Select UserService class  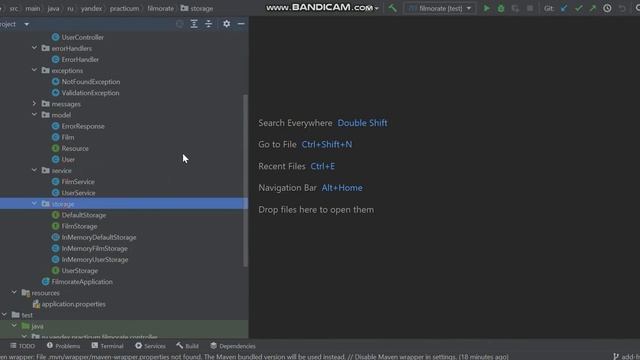[78, 193]
